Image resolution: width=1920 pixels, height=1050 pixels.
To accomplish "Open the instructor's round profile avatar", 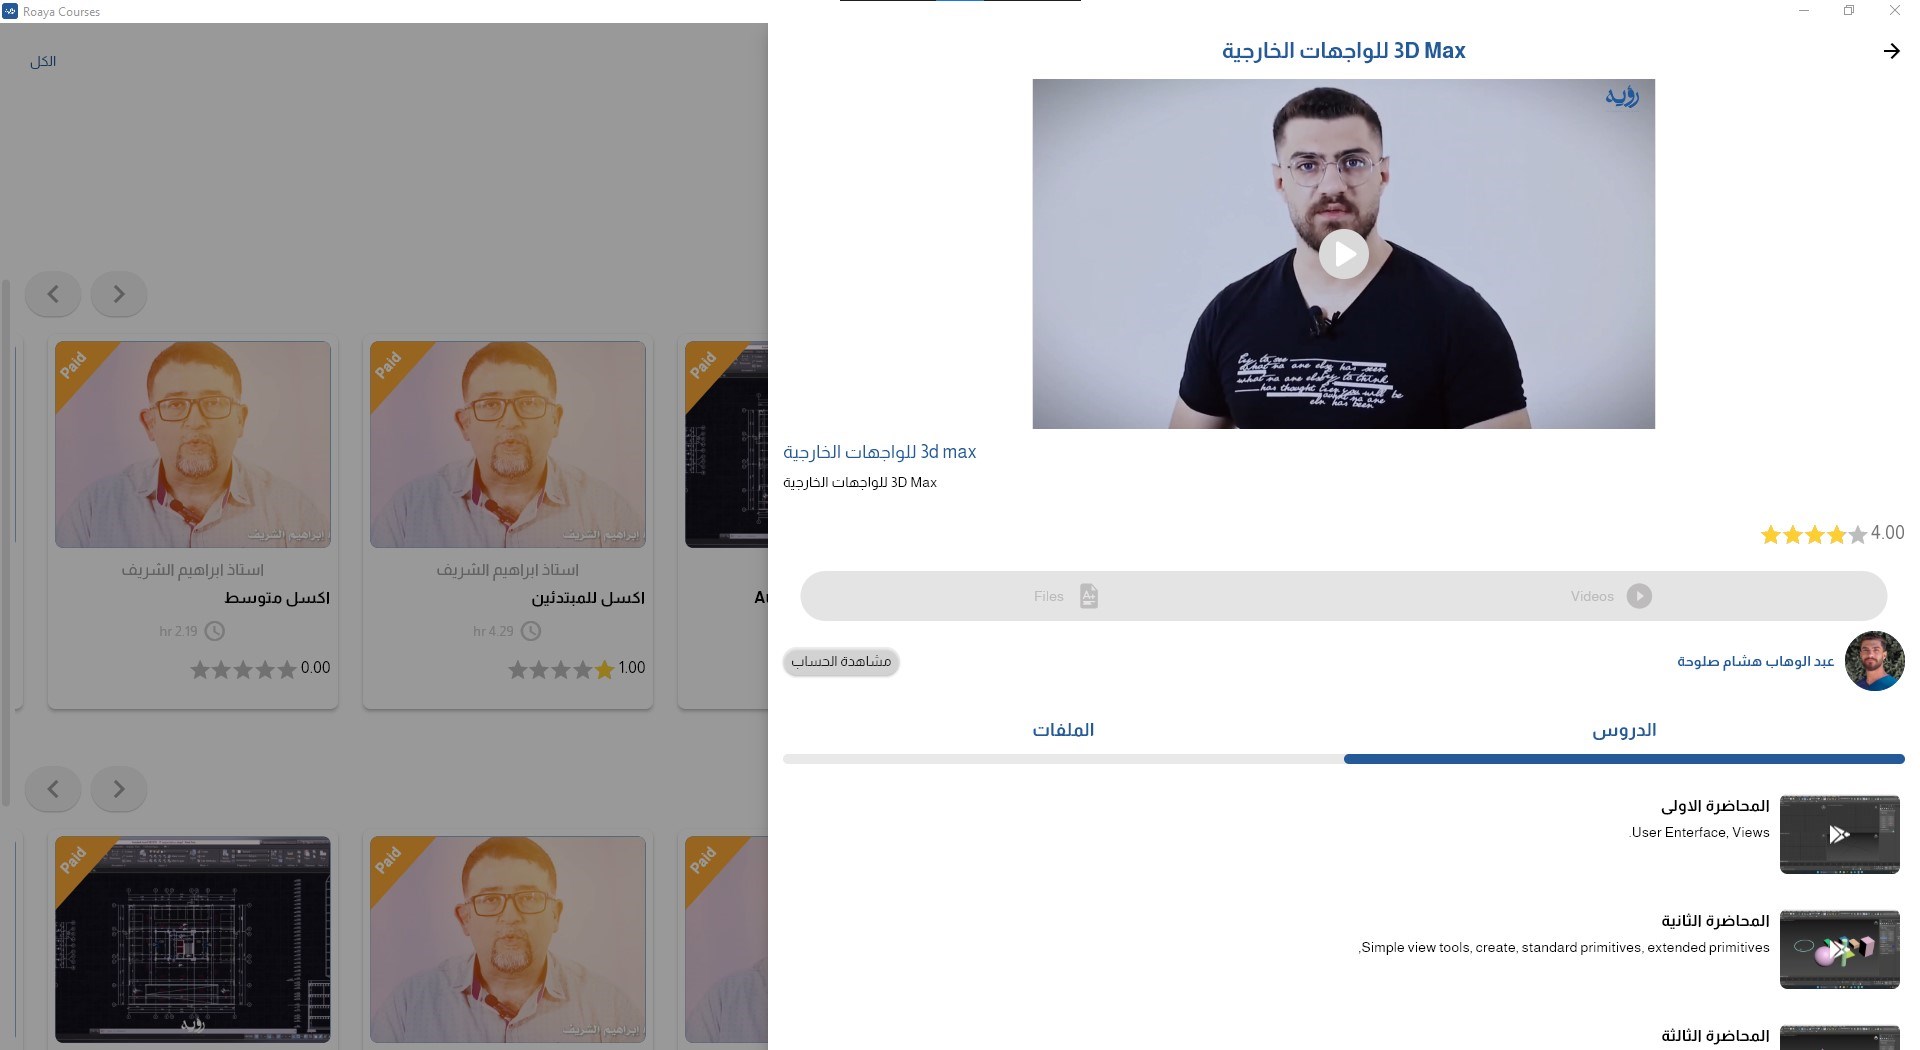I will [x=1874, y=661].
